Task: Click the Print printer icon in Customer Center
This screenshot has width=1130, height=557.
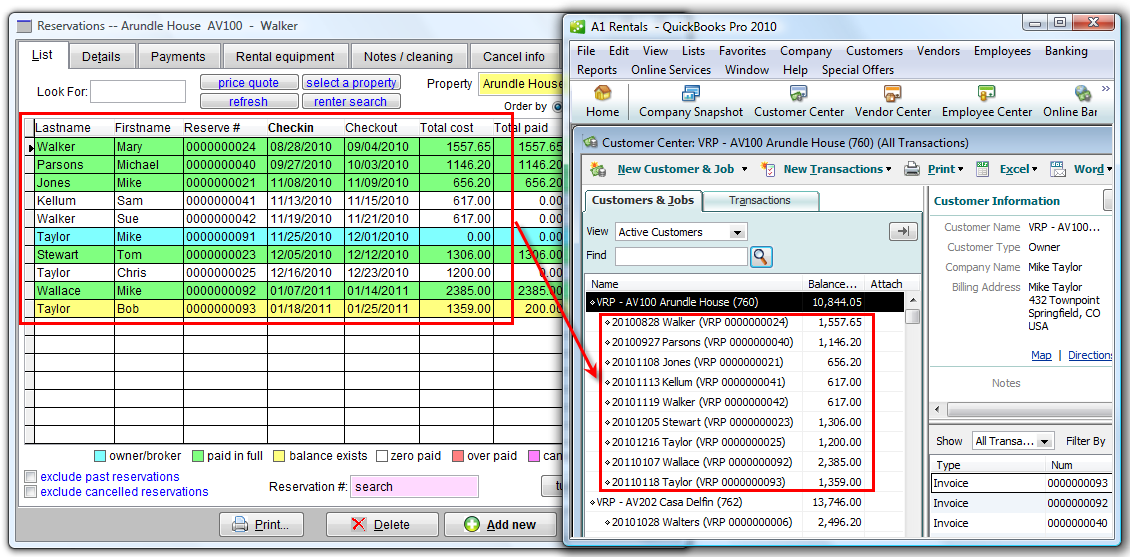Action: point(912,169)
